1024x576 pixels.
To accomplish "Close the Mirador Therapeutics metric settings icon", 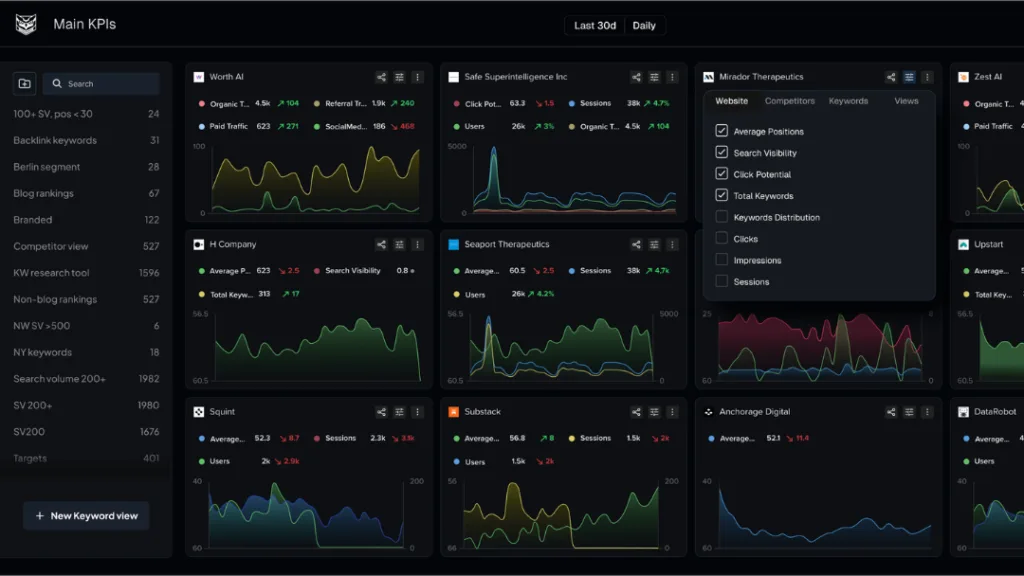I will (x=909, y=77).
